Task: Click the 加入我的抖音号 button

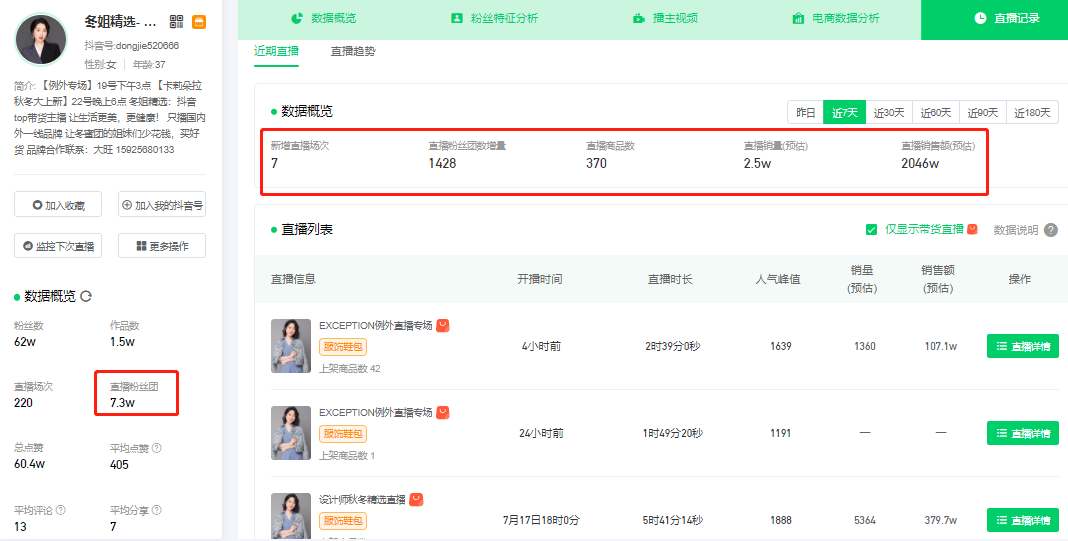Action: [x=162, y=204]
